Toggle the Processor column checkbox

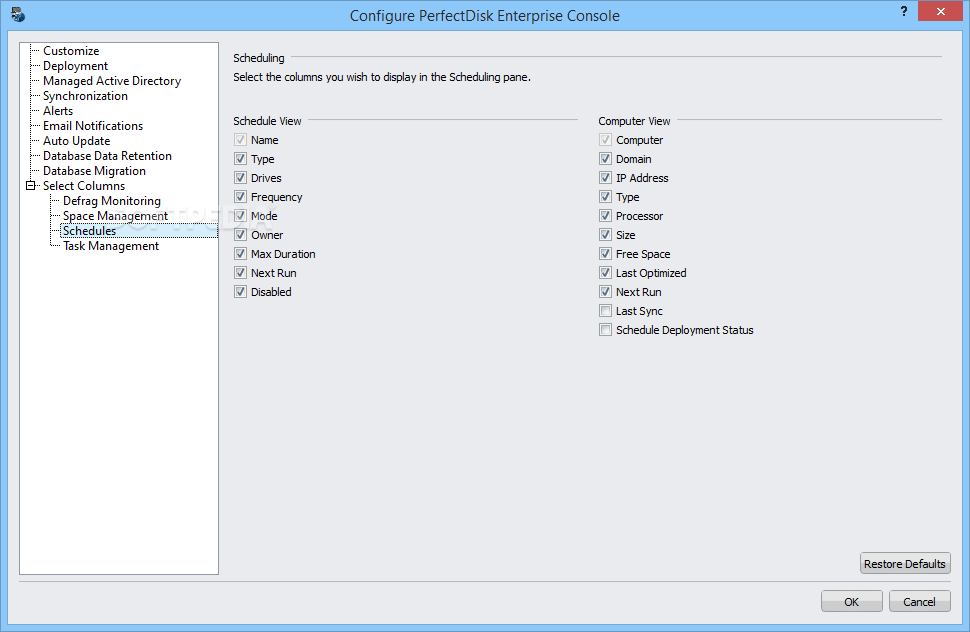point(606,216)
